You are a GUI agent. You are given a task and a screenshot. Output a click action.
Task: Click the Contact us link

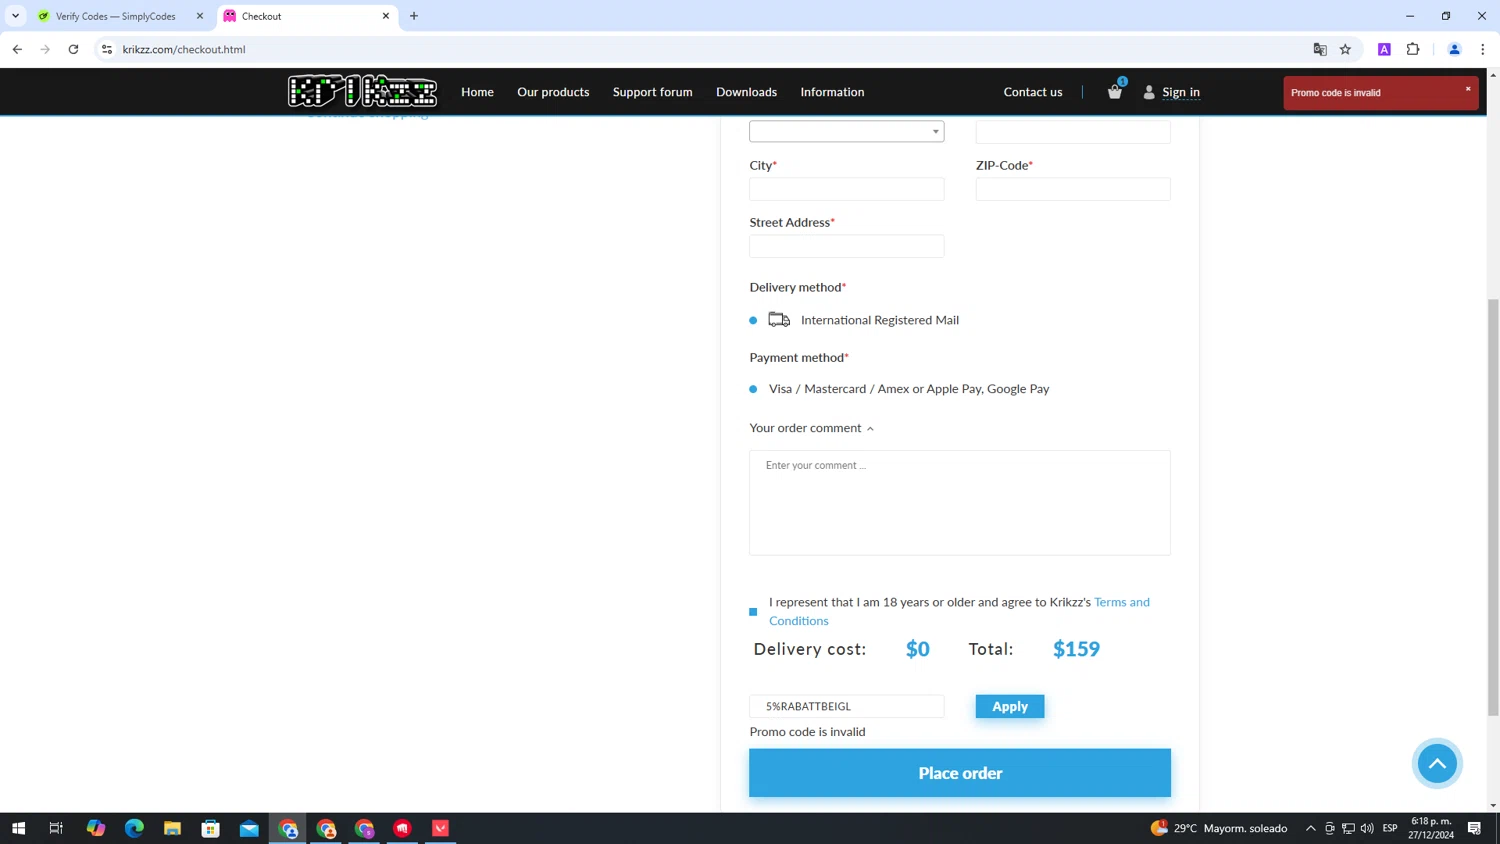(1033, 92)
